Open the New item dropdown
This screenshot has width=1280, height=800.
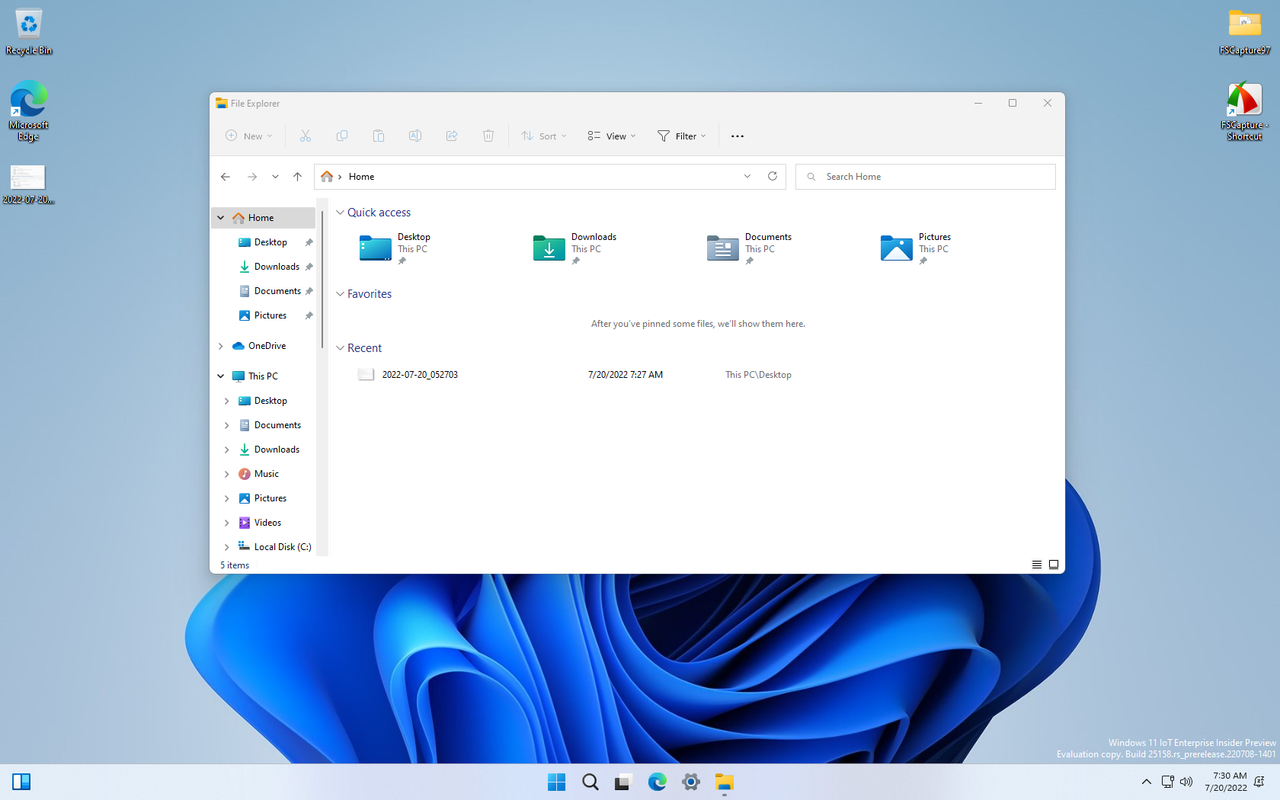click(x=247, y=136)
